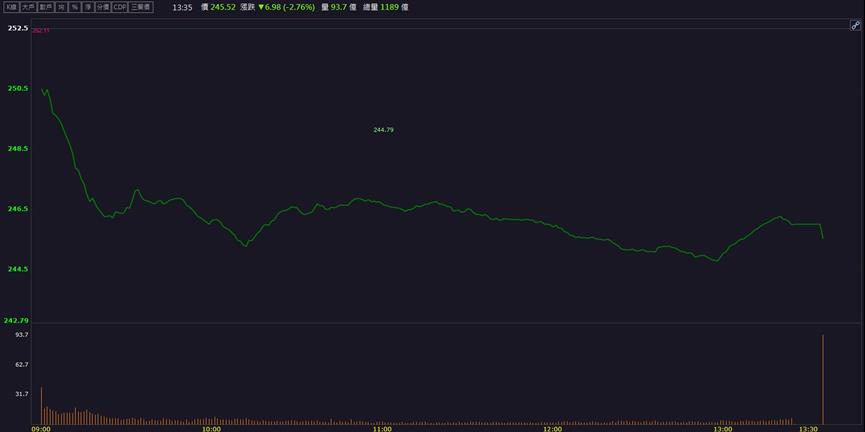Toggle the 淨 button in the toolbar

point(88,7)
